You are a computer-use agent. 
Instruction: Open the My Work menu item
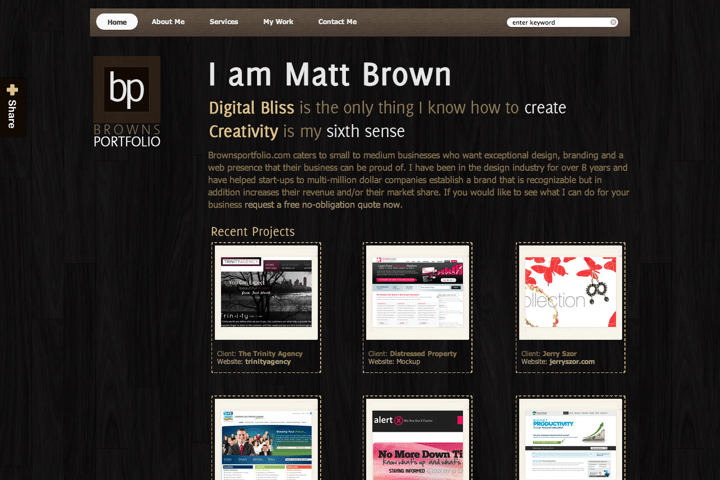[278, 22]
